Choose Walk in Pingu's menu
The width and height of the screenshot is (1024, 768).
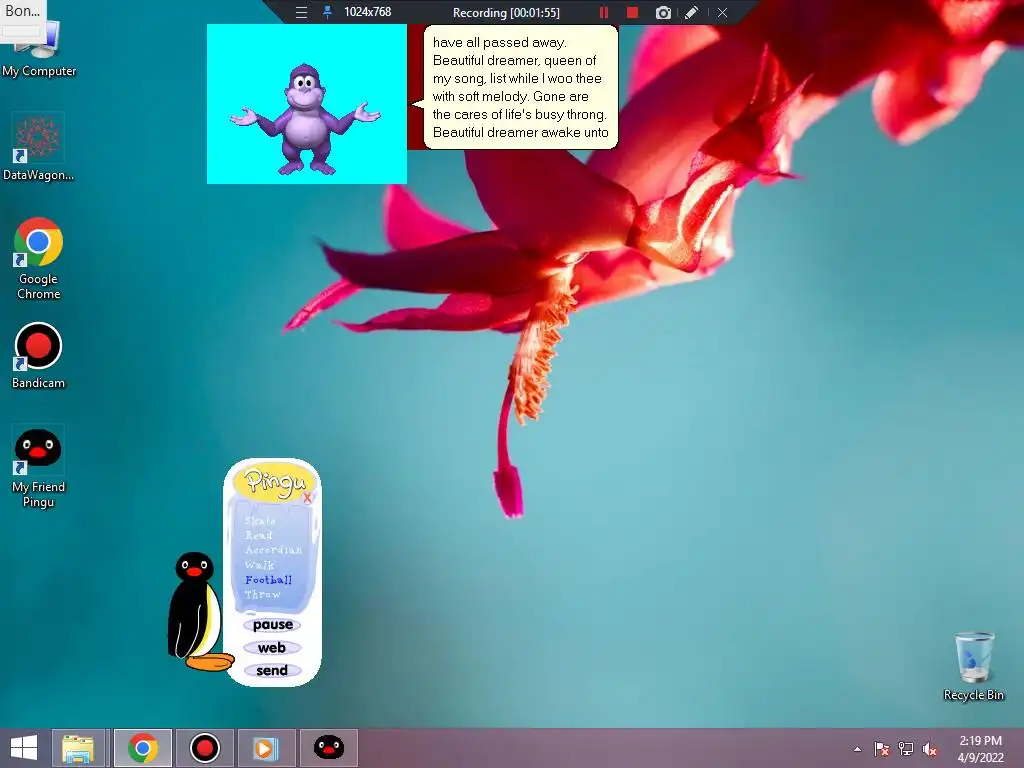point(259,565)
